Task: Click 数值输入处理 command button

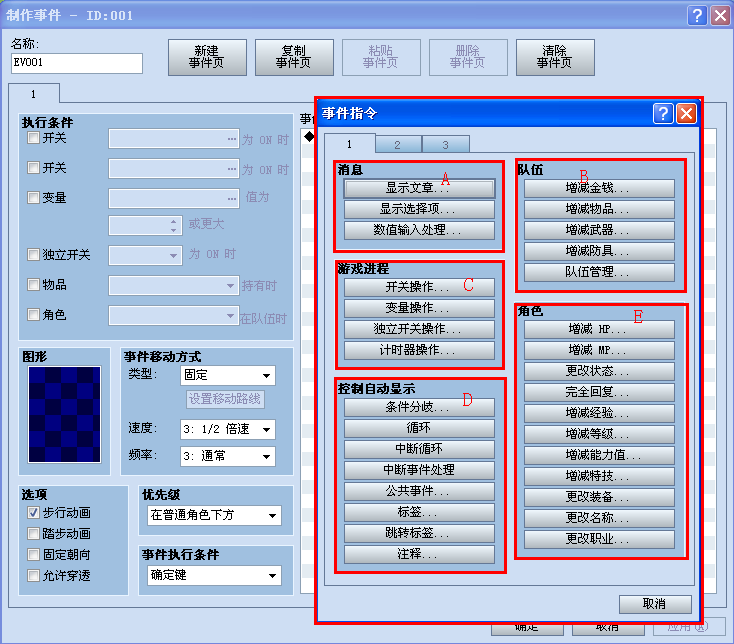Action: [419, 230]
